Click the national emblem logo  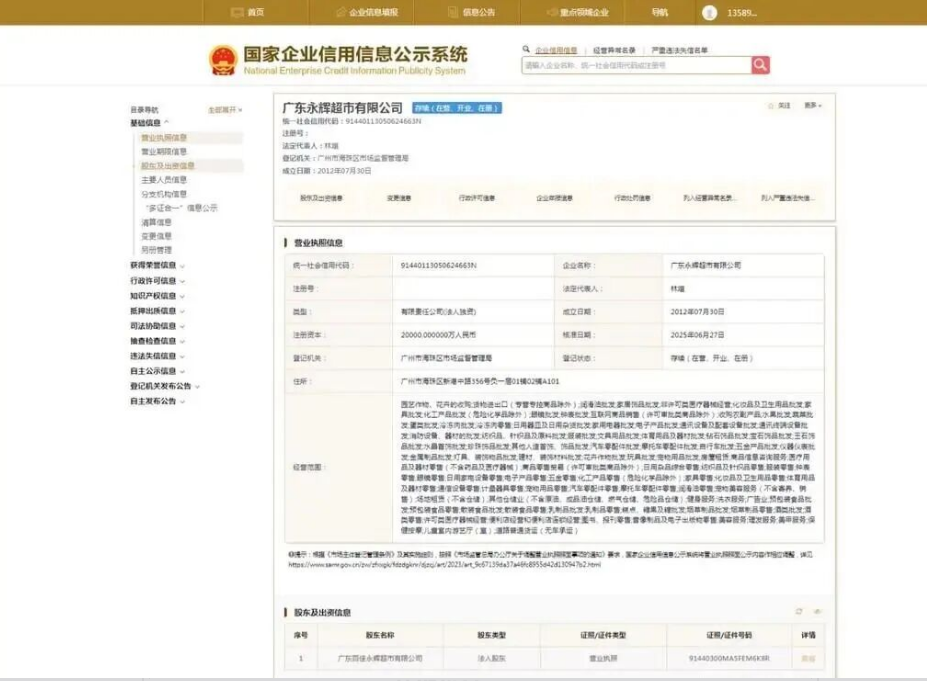tap(223, 61)
